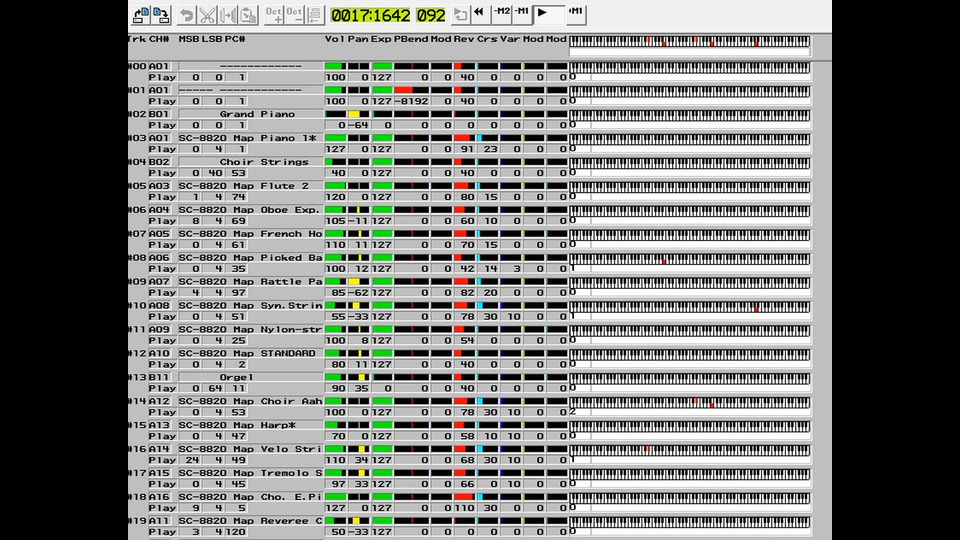The height and width of the screenshot is (540, 960).
Task: Select SC-8820 Map Choir Aah track name
Action: pos(251,401)
